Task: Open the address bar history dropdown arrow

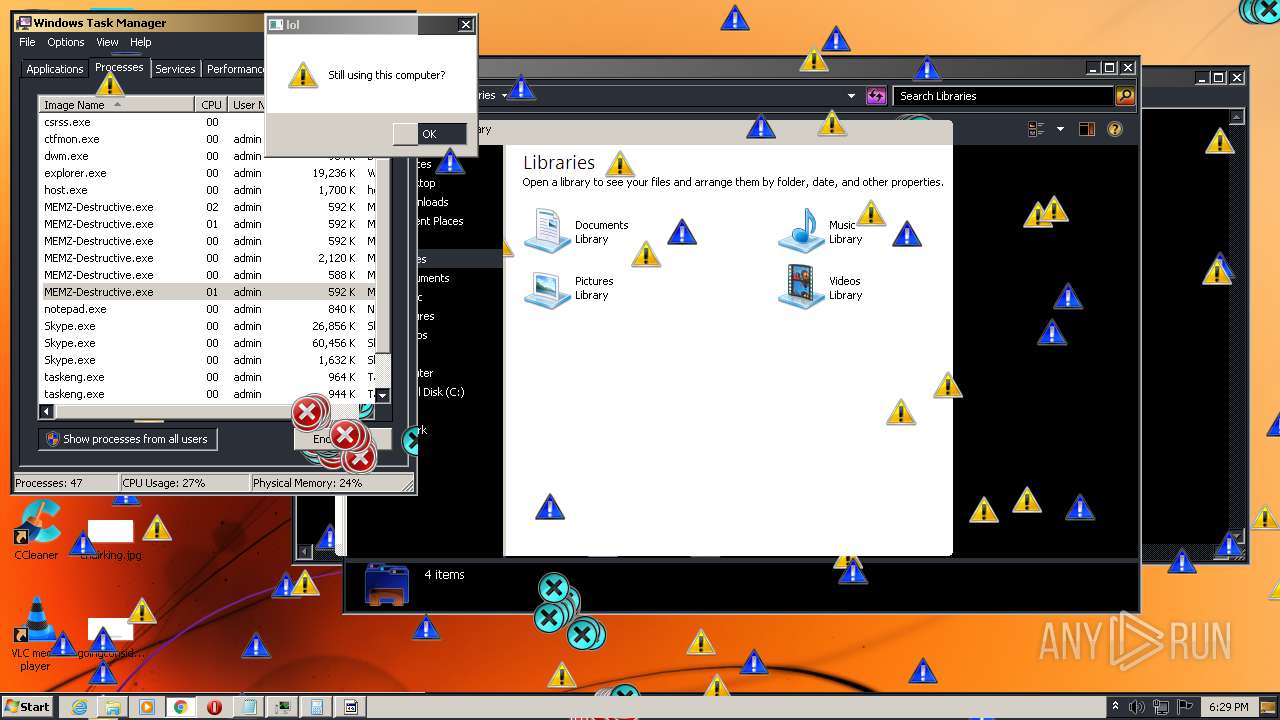Action: tap(851, 96)
